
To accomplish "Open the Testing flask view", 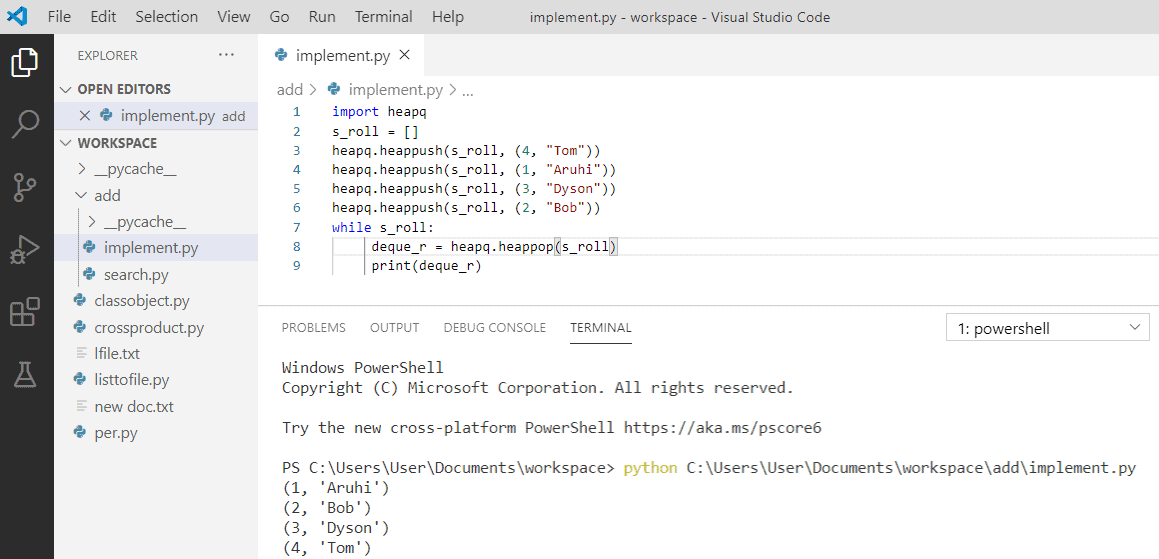I will click(26, 375).
